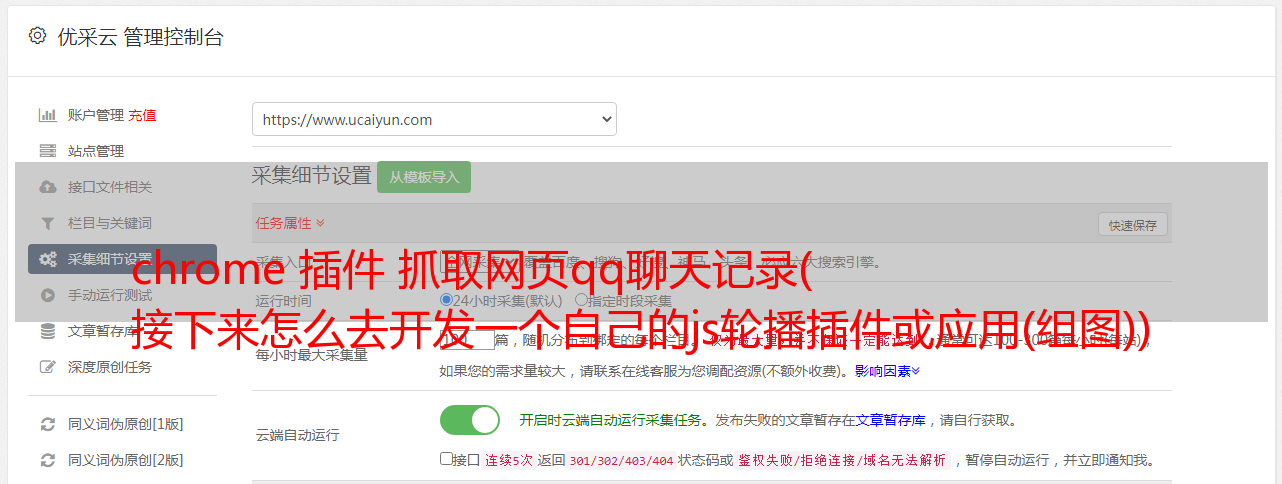Go to 站点管理 section
Screen dimensions: 1282x484
click(x=96, y=151)
